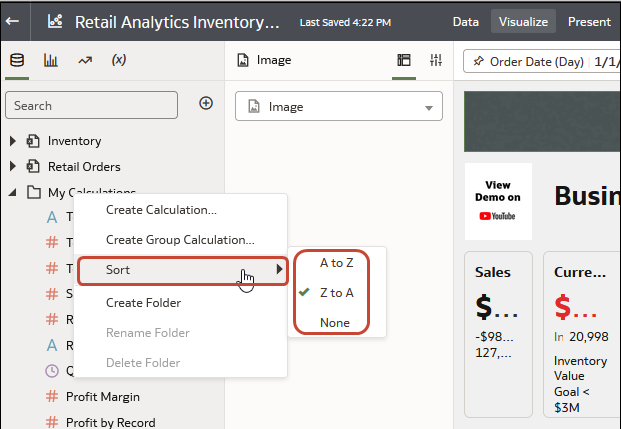Click the add plus icon beside Search
The width and height of the screenshot is (621, 429).
(206, 103)
